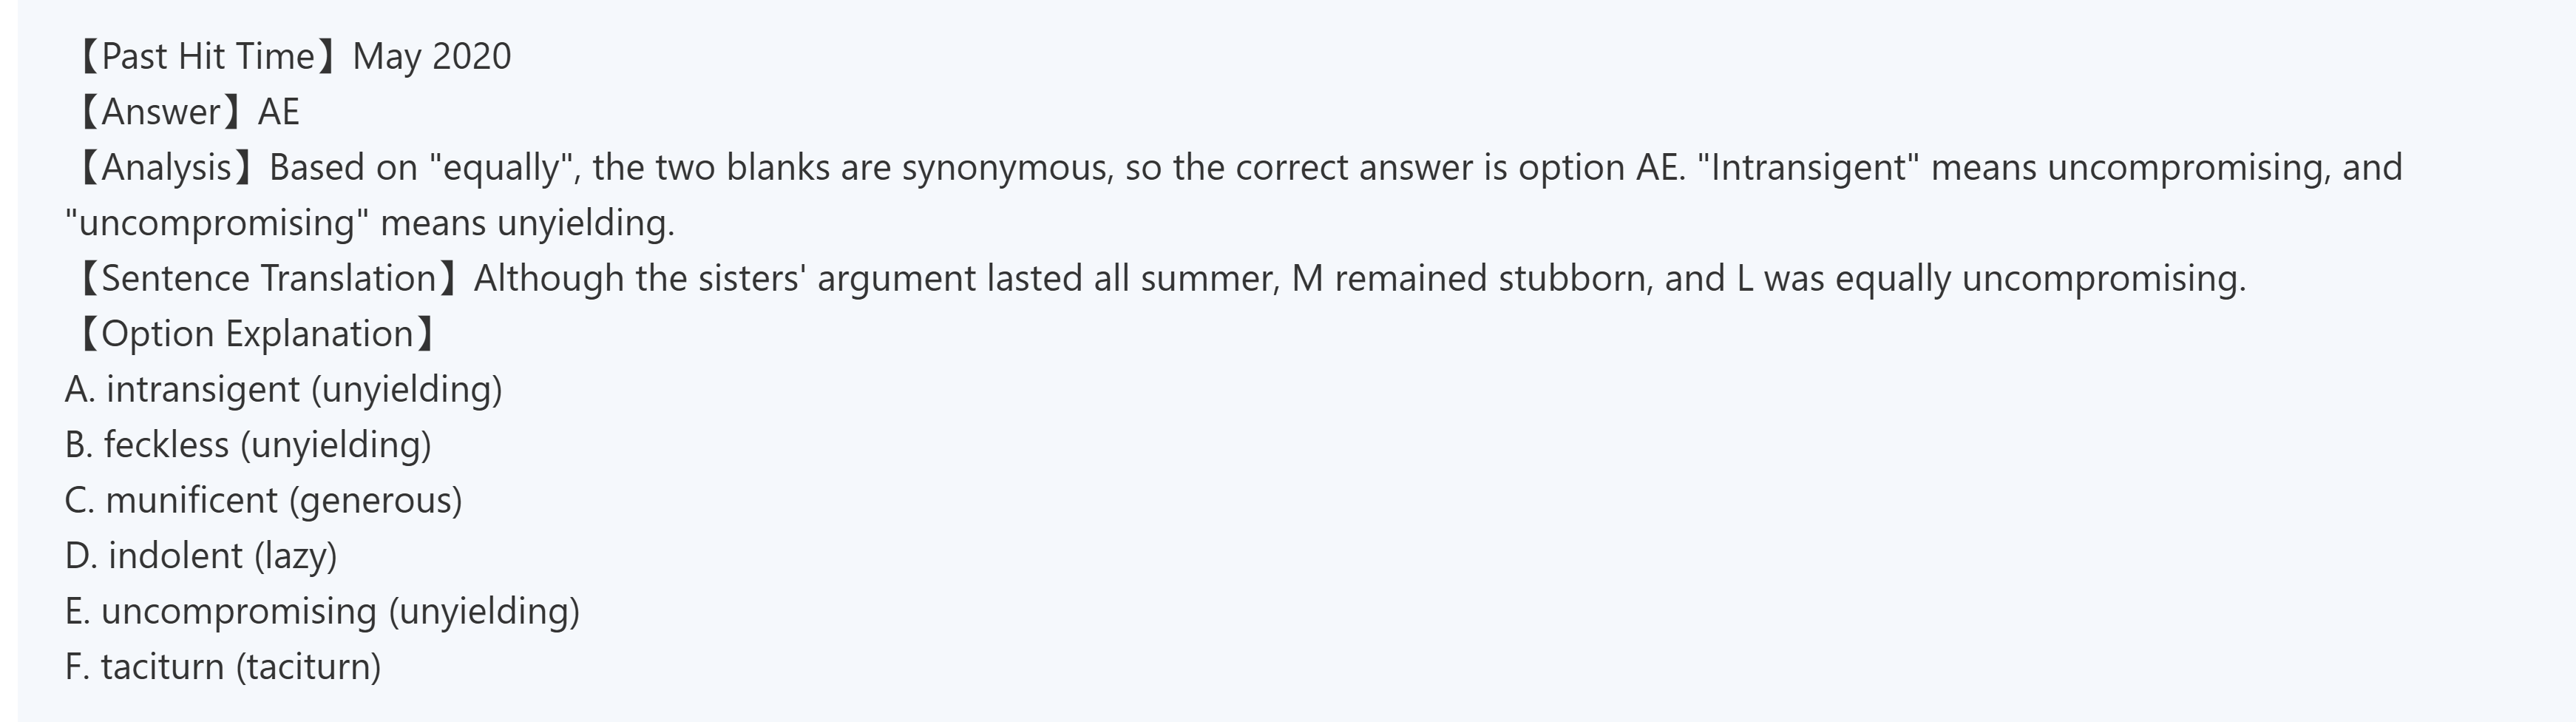Select option A intransigent
This screenshot has height=722, width=2576.
pyautogui.click(x=284, y=389)
